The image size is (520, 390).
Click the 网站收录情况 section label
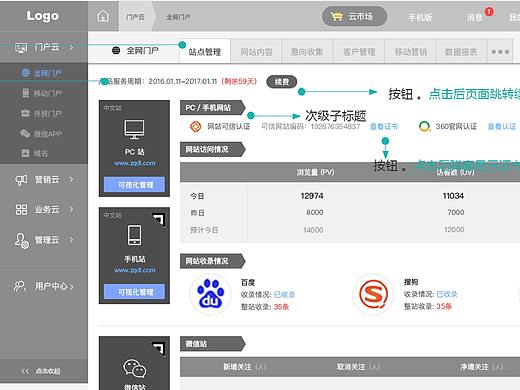[213, 261]
